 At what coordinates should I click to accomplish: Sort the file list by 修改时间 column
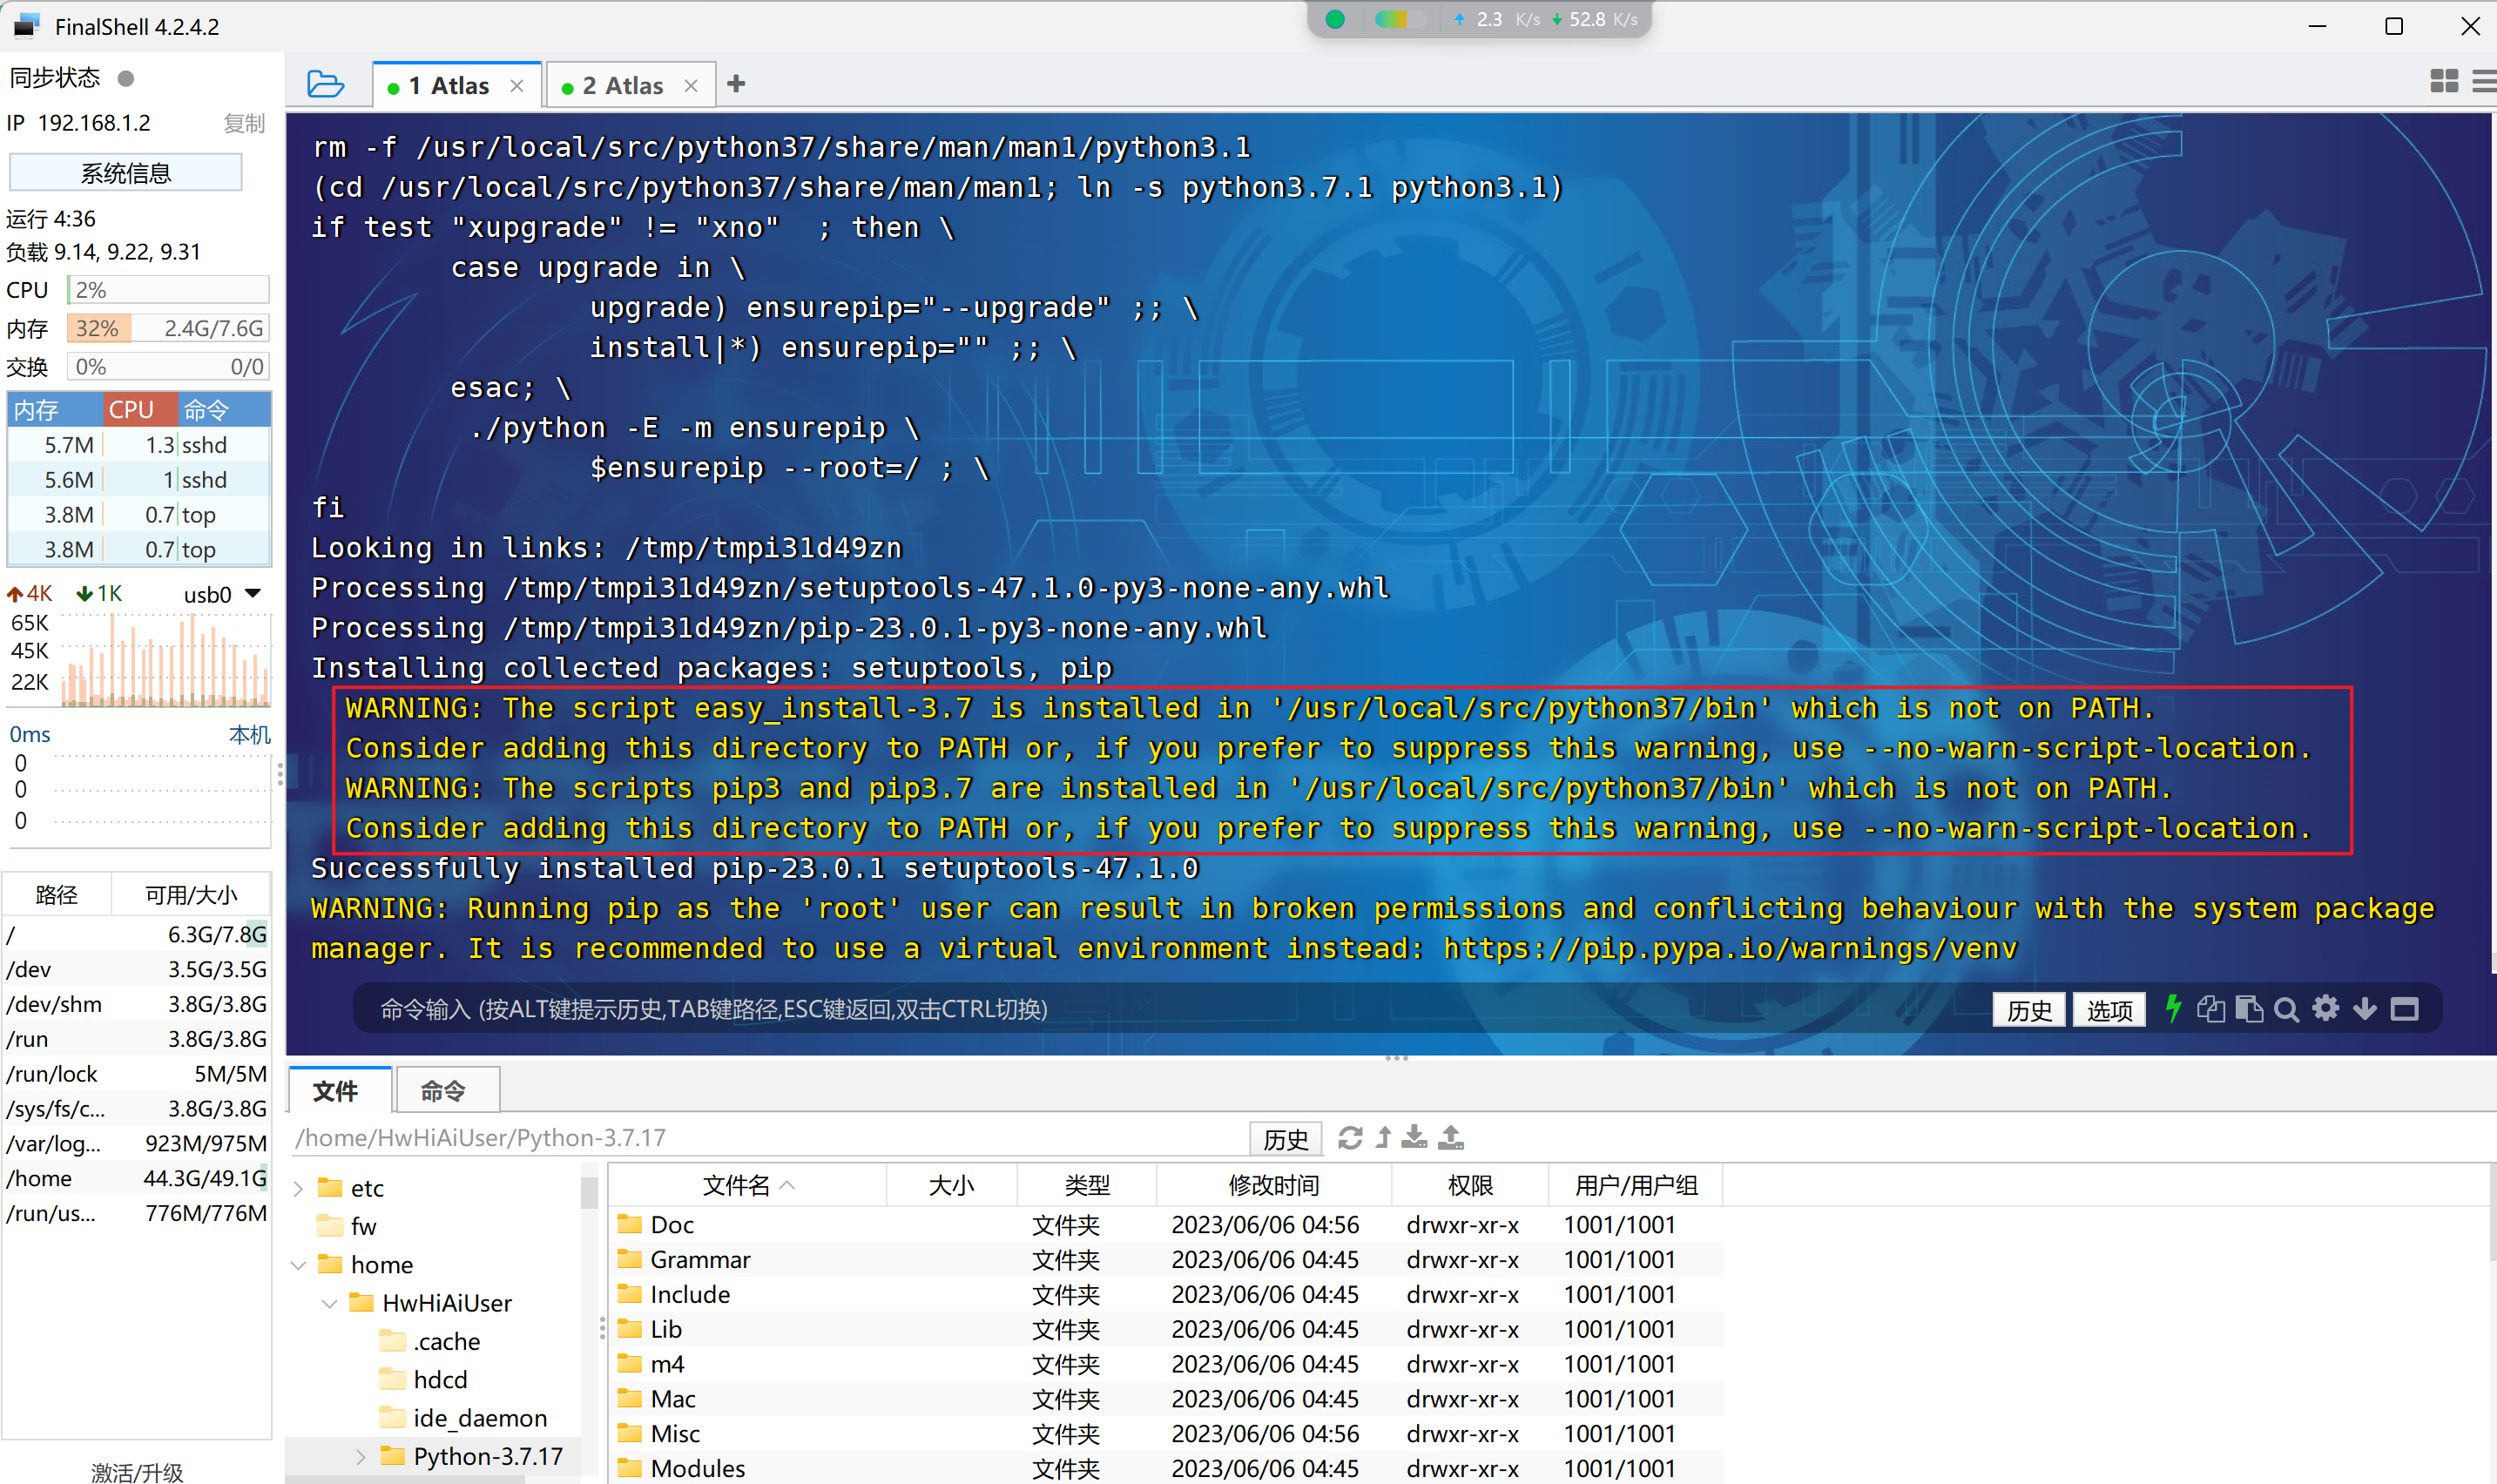point(1274,1186)
